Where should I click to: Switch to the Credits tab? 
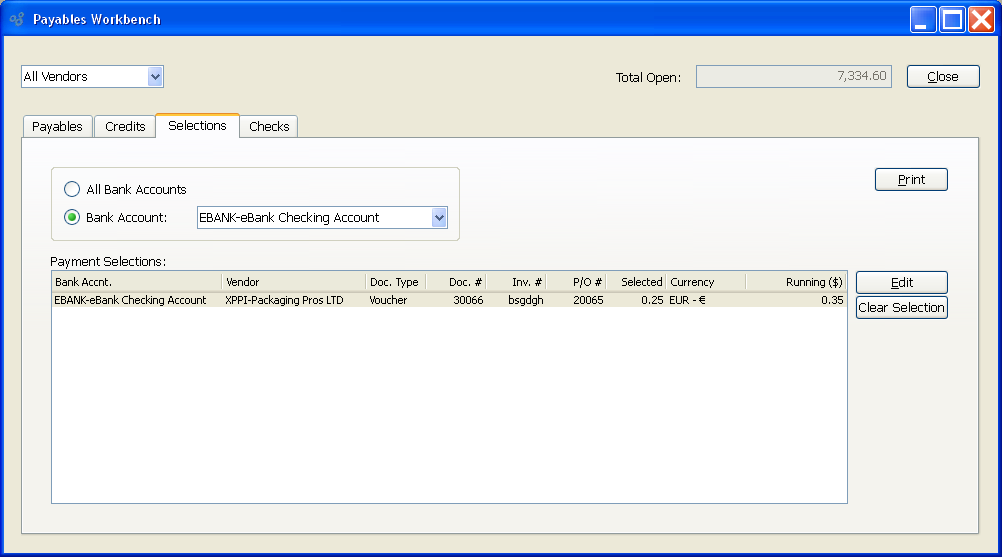[125, 126]
